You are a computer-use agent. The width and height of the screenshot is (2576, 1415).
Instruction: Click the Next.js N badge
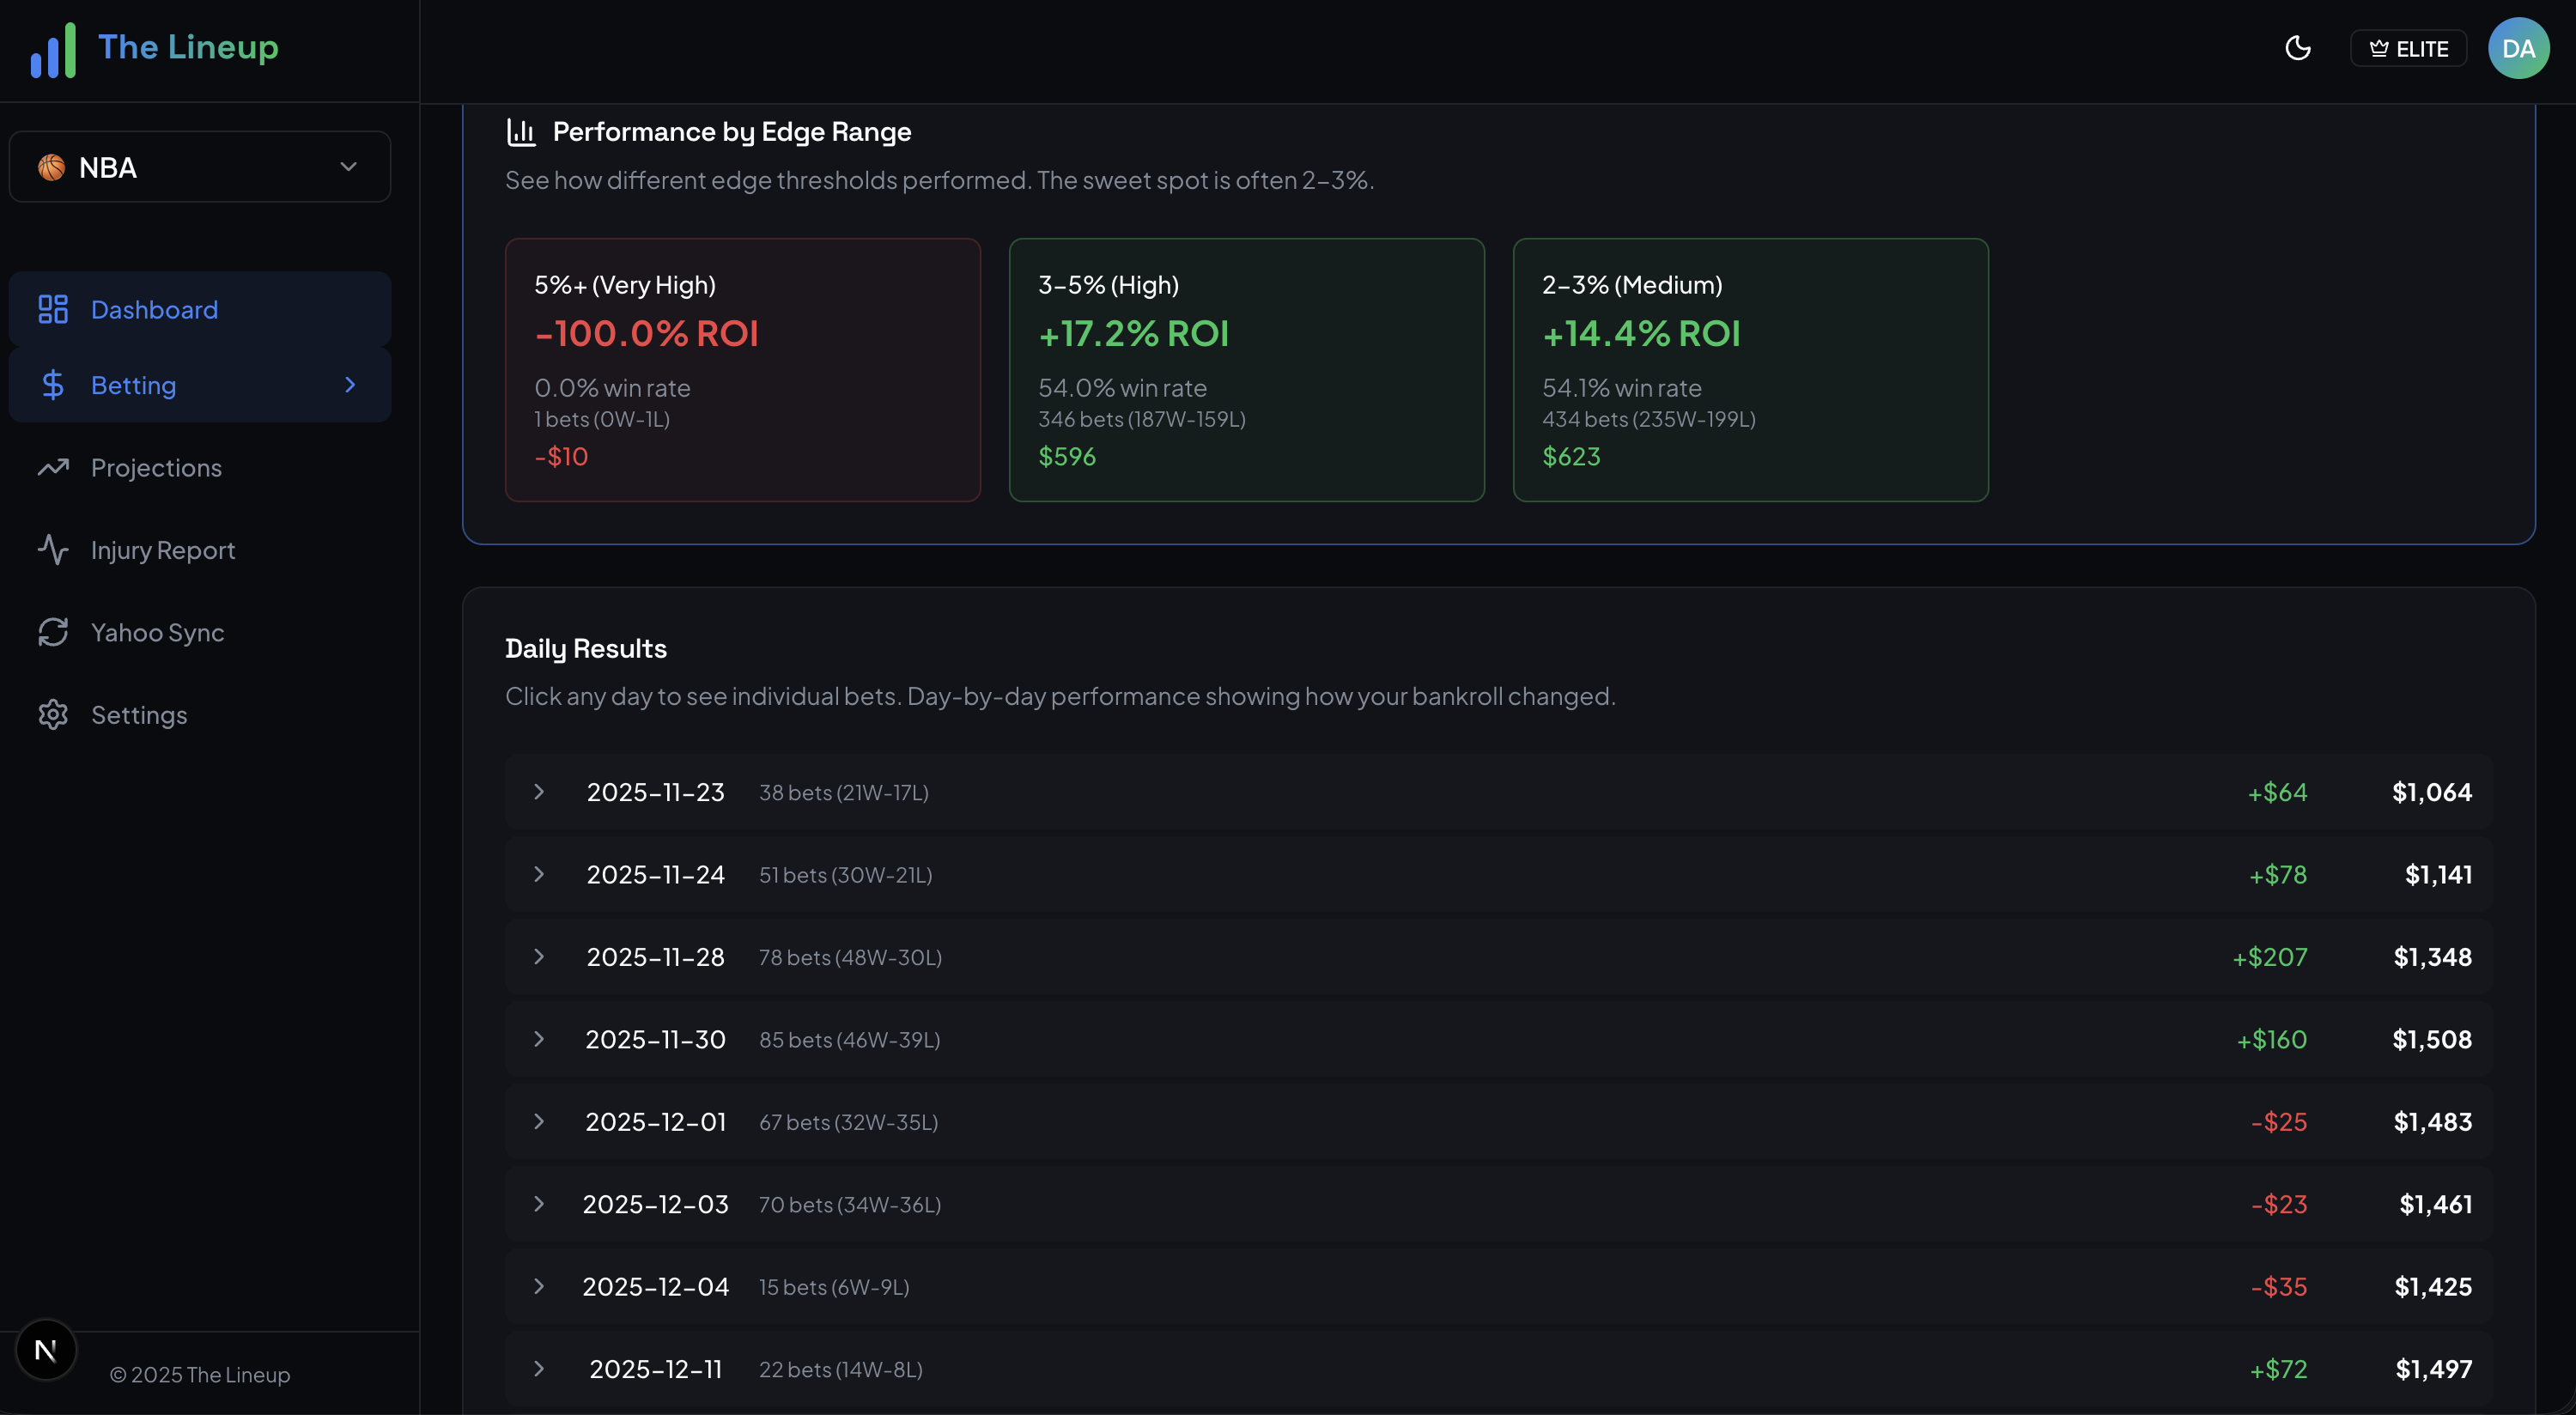click(46, 1350)
